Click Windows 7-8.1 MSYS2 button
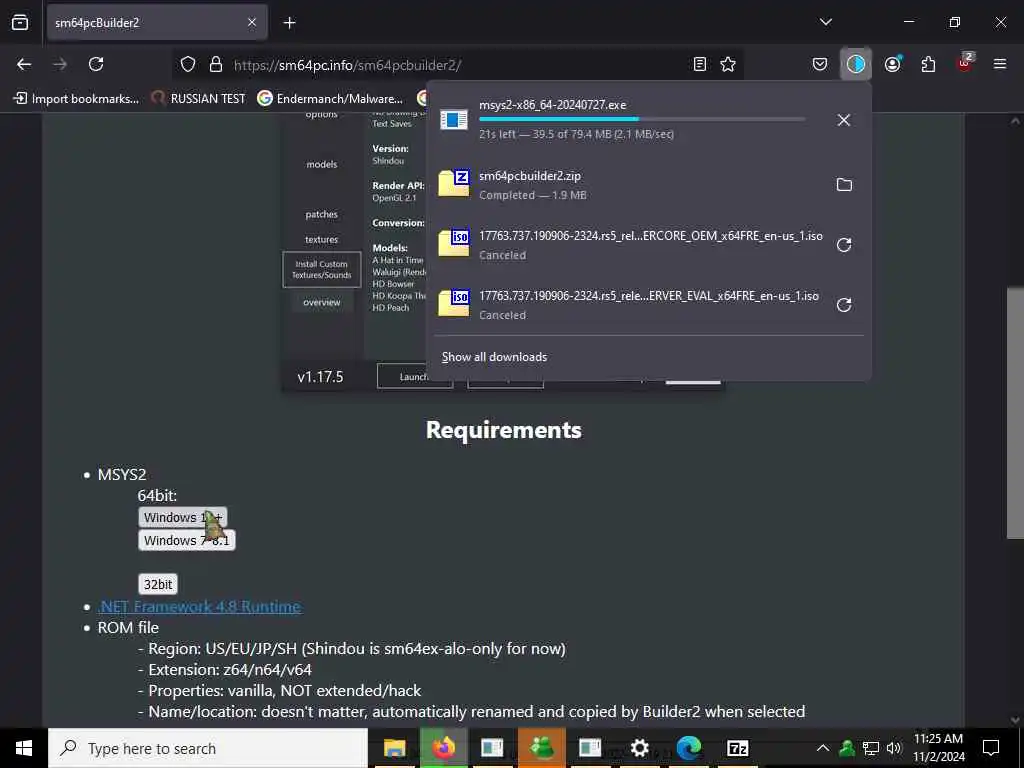This screenshot has width=1024, height=768. 187,540
